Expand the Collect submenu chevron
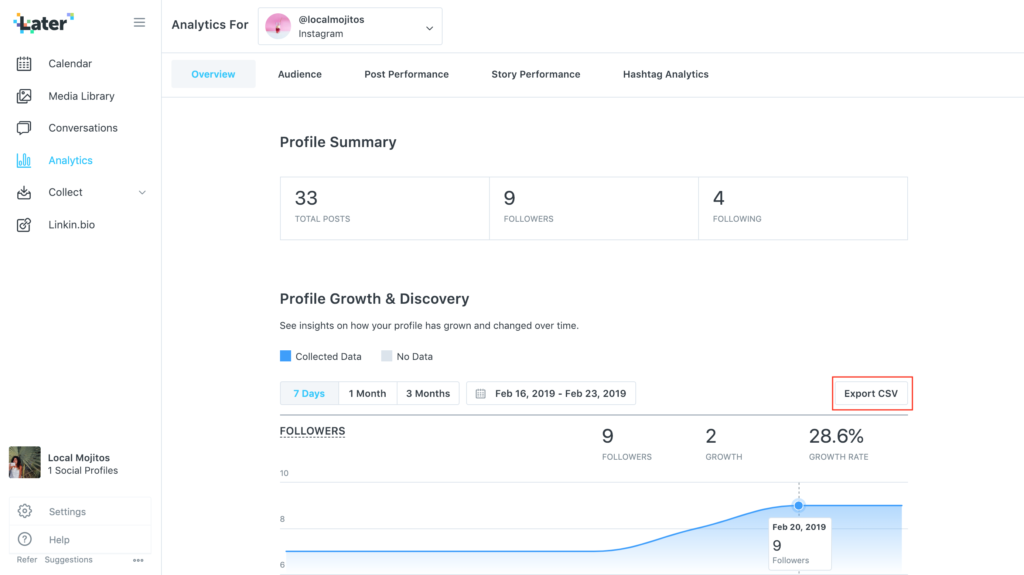Image resolution: width=1024 pixels, height=575 pixels. point(142,193)
